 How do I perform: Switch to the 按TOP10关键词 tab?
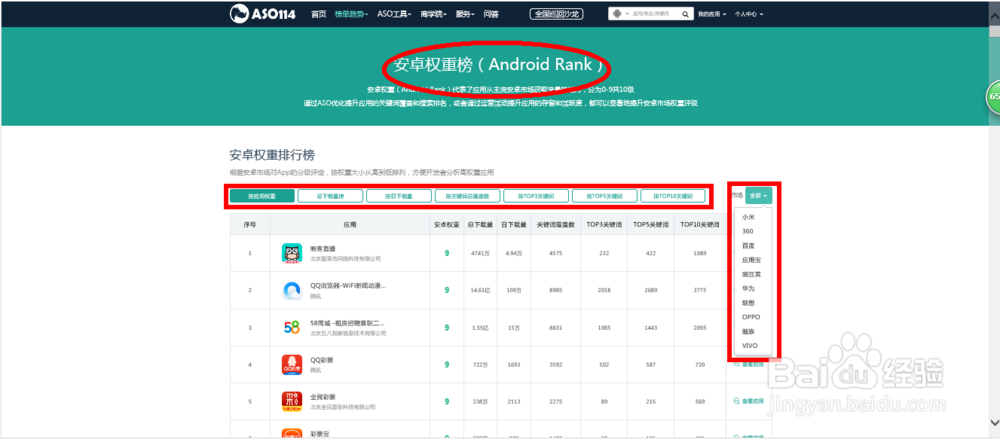pos(673,196)
